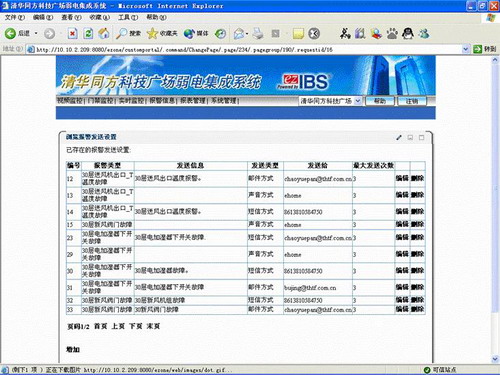Open the Back button history dropdown arrow

tap(36, 33)
